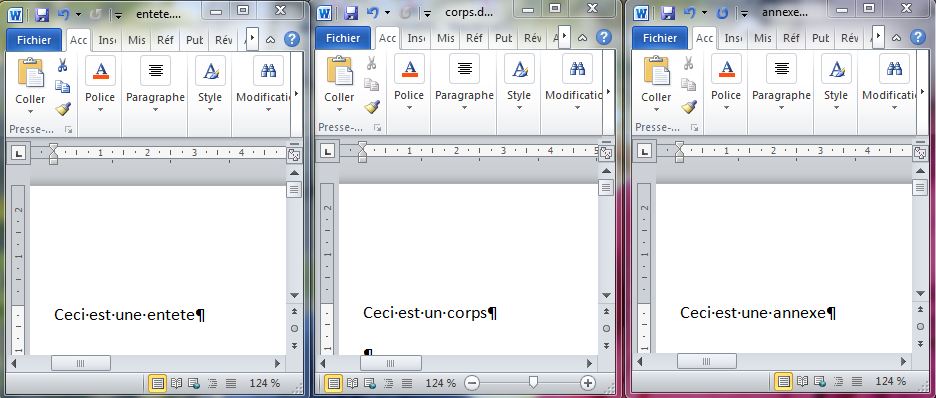Switch to Draft view in annexe window
This screenshot has width=936, height=398.
tap(857, 381)
